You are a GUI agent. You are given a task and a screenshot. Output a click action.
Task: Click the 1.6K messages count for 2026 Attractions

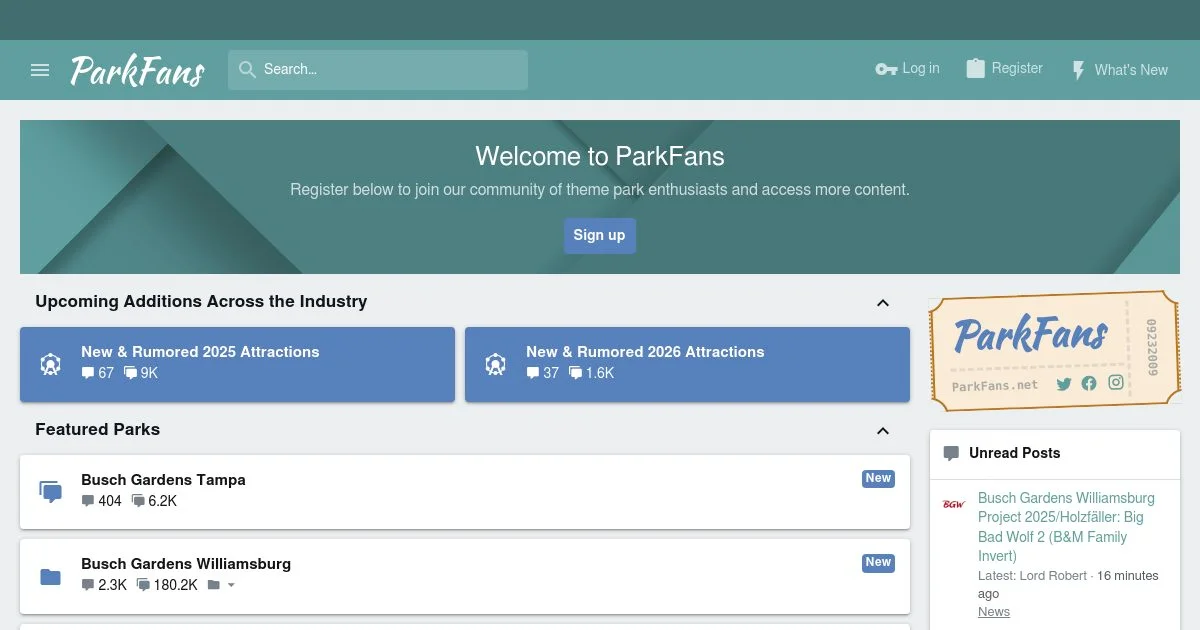pyautogui.click(x=592, y=373)
